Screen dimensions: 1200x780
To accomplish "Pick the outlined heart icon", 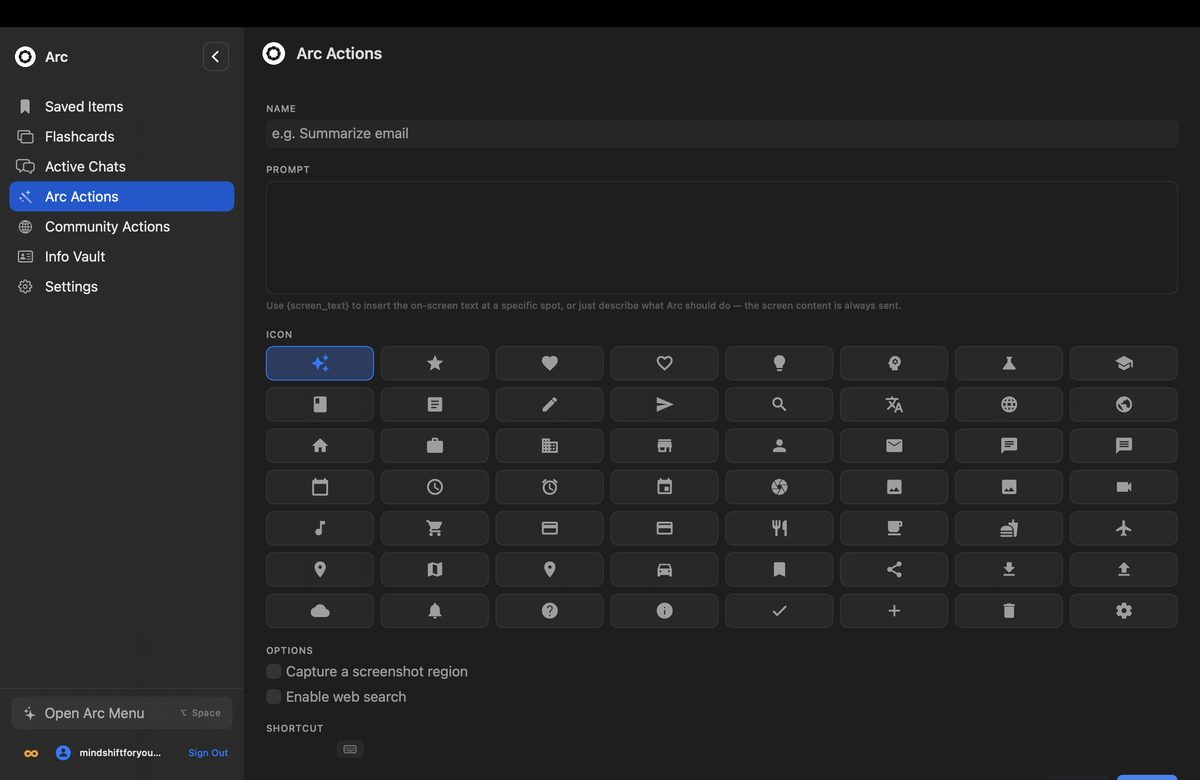I will (665, 363).
